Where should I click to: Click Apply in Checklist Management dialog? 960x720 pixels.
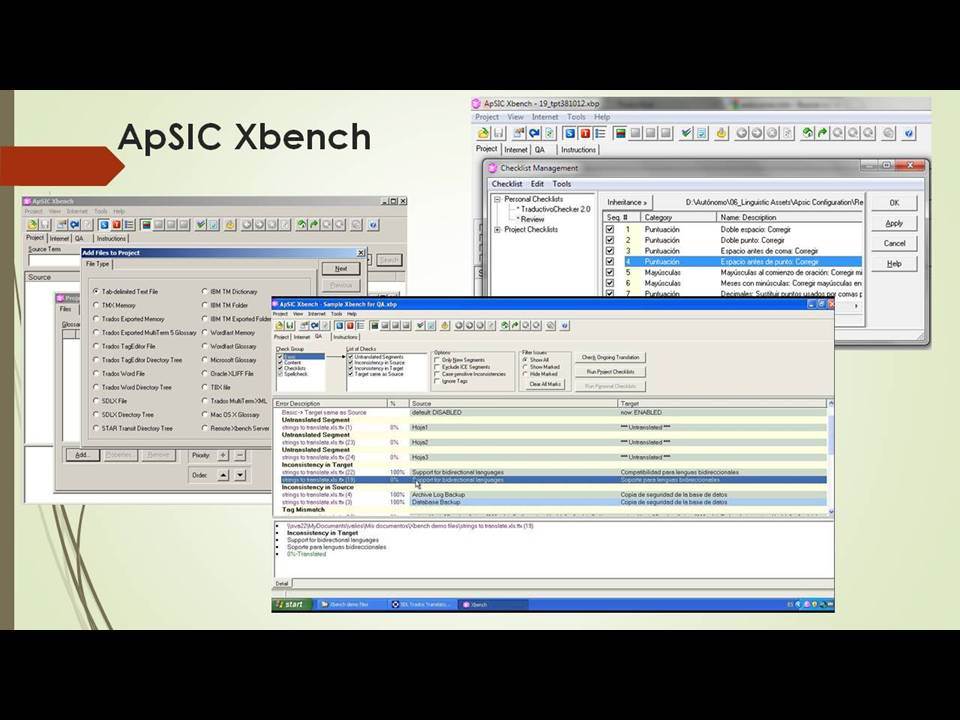[894, 223]
